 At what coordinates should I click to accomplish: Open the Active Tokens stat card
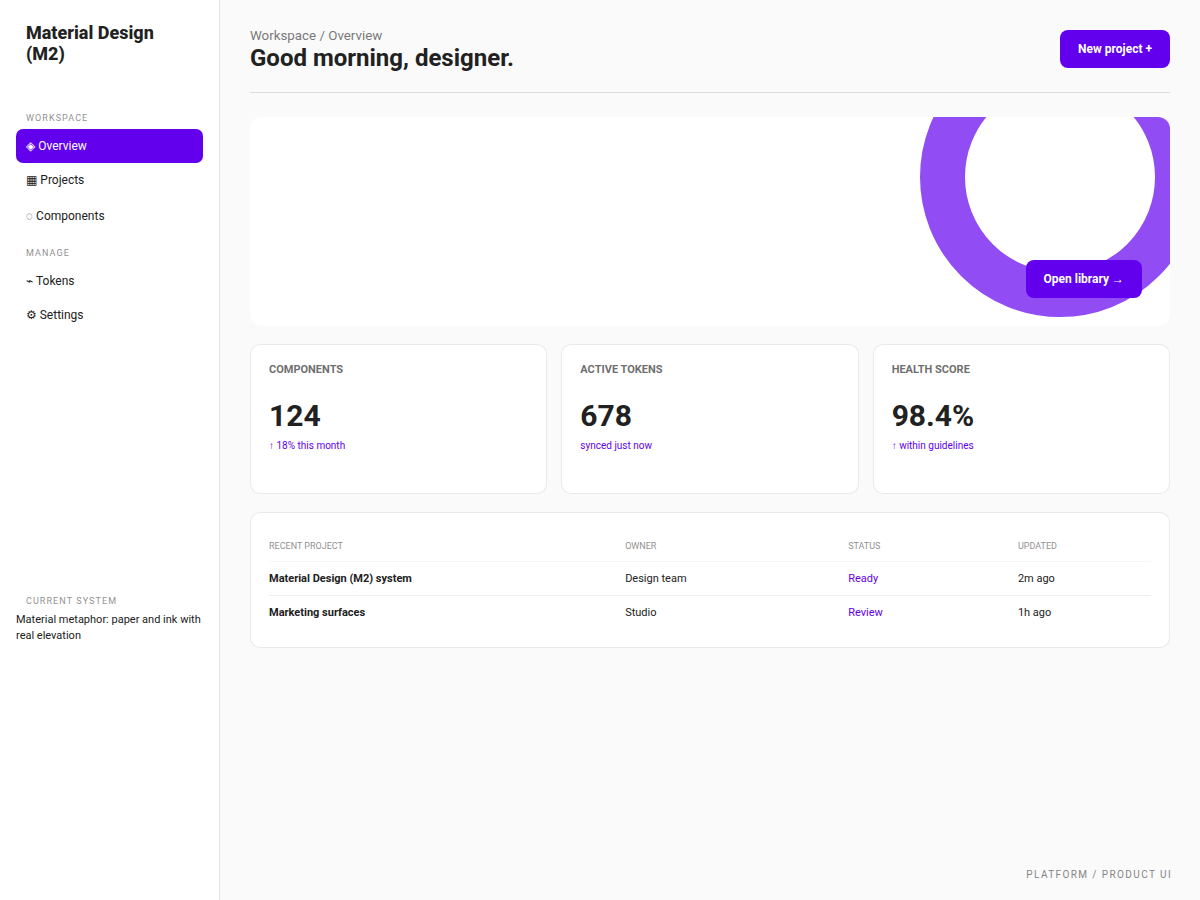(x=710, y=419)
